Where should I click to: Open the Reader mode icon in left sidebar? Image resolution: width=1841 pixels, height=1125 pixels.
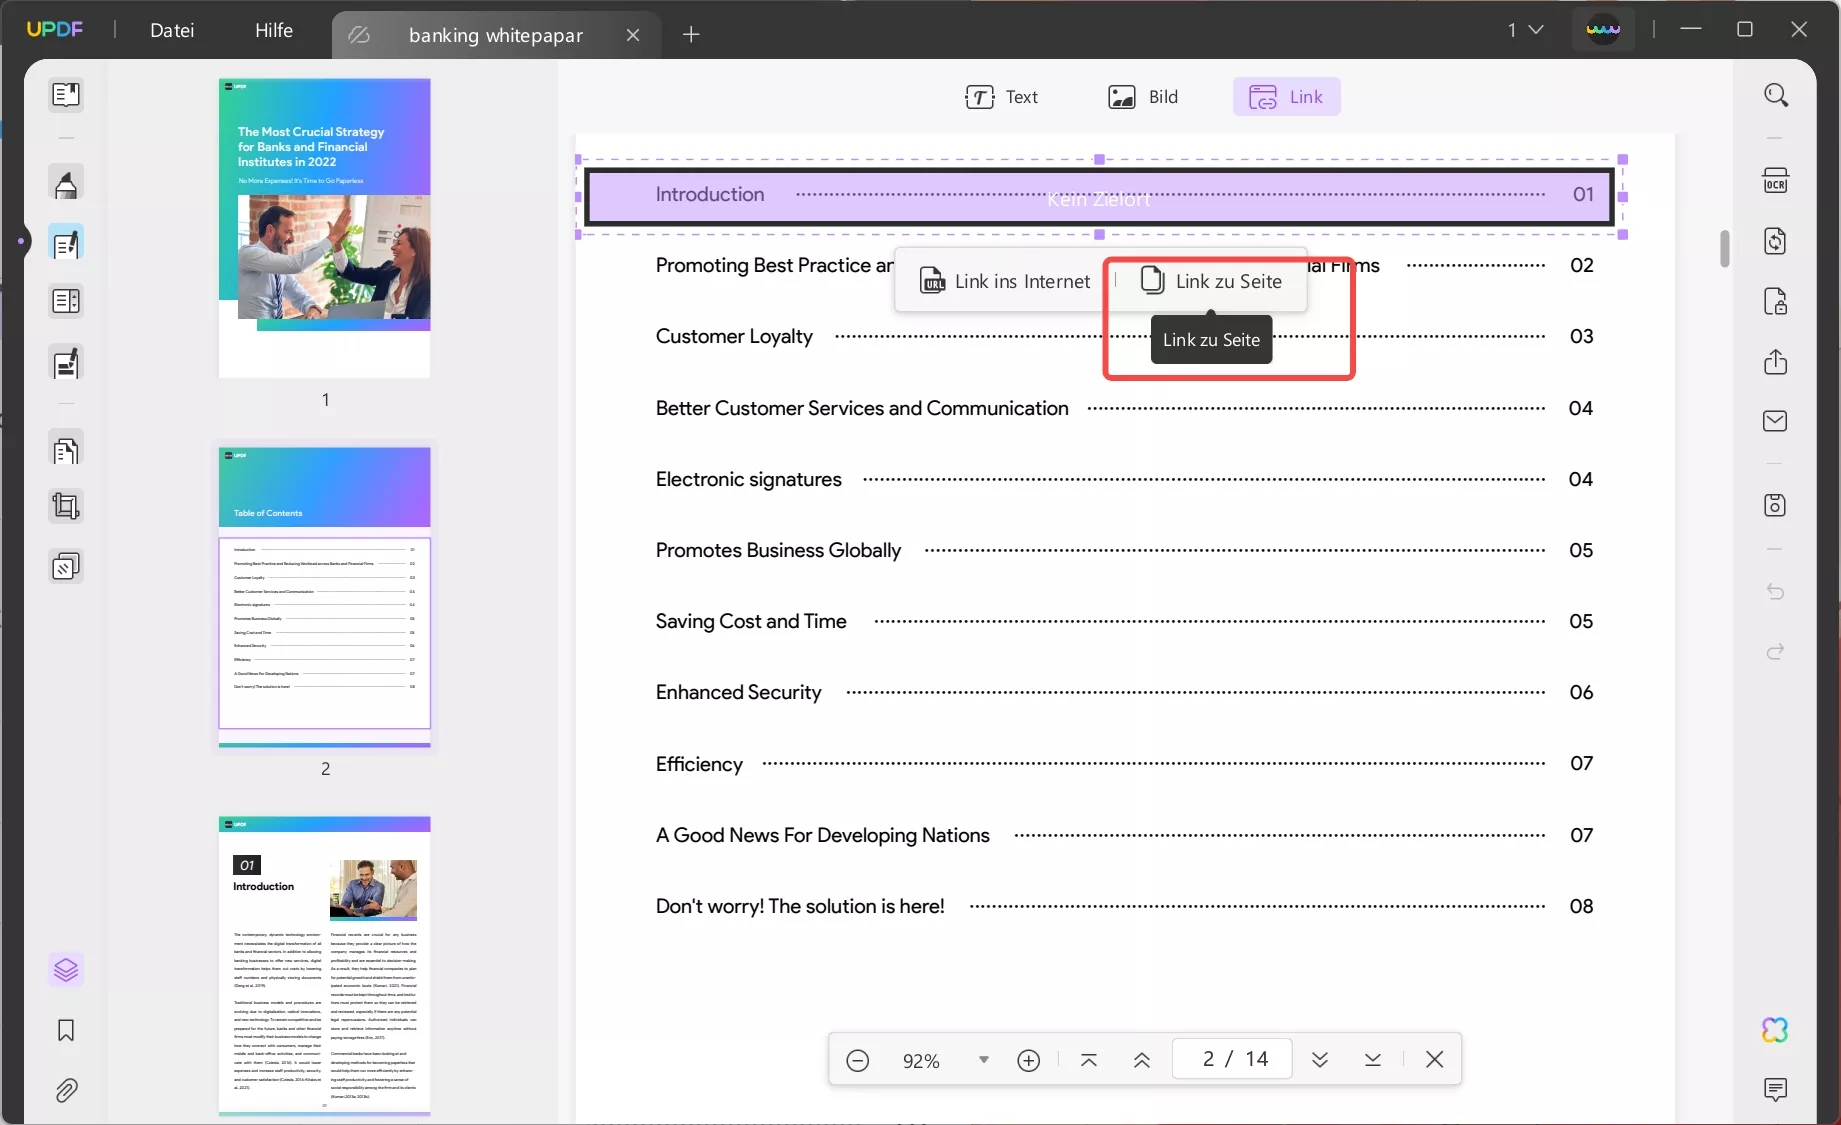66,95
